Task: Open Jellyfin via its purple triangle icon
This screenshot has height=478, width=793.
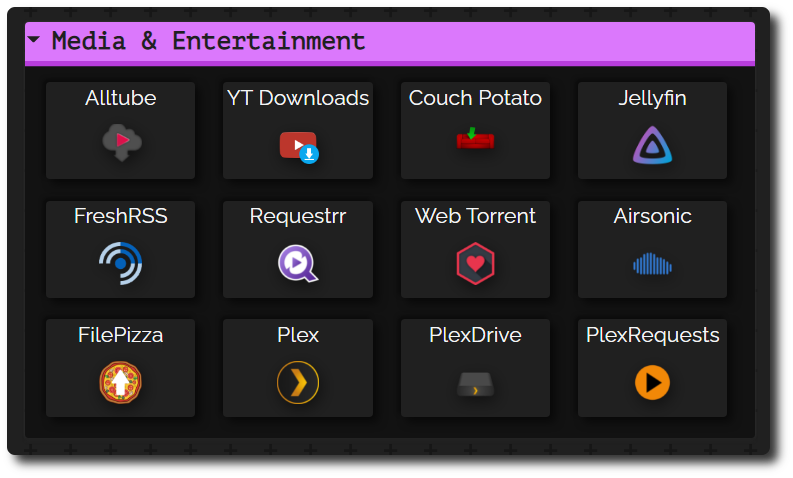Action: [652, 145]
